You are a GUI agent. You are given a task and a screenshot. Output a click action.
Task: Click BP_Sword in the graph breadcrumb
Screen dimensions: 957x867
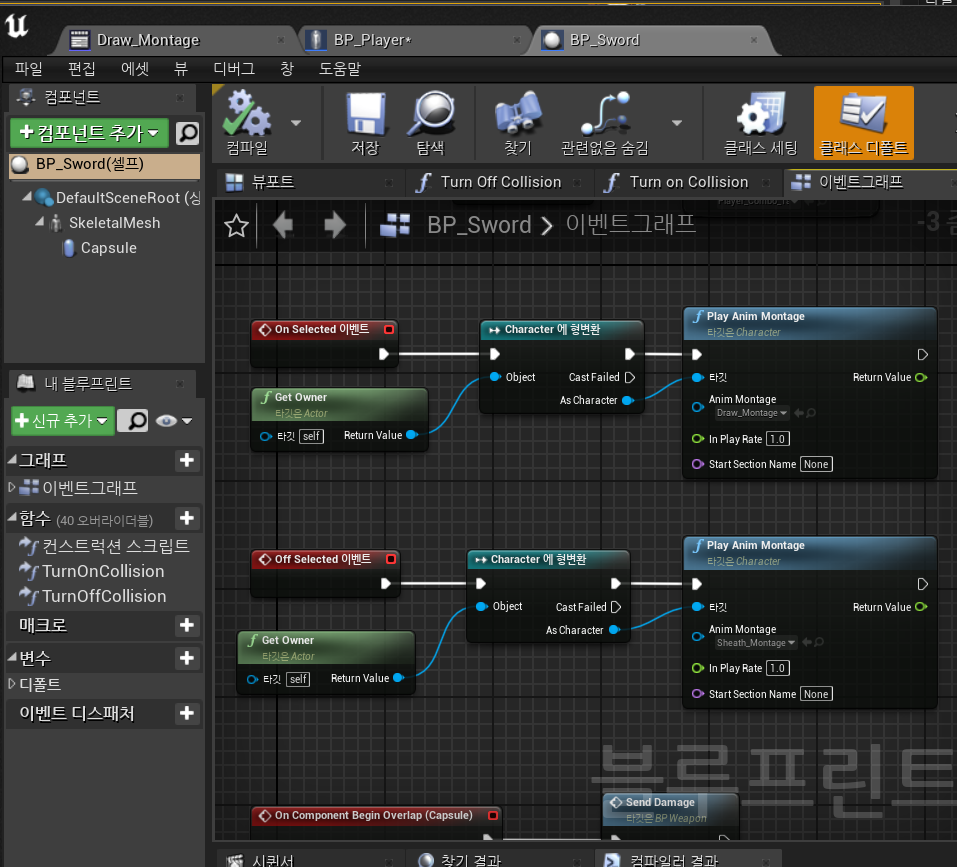tap(479, 225)
